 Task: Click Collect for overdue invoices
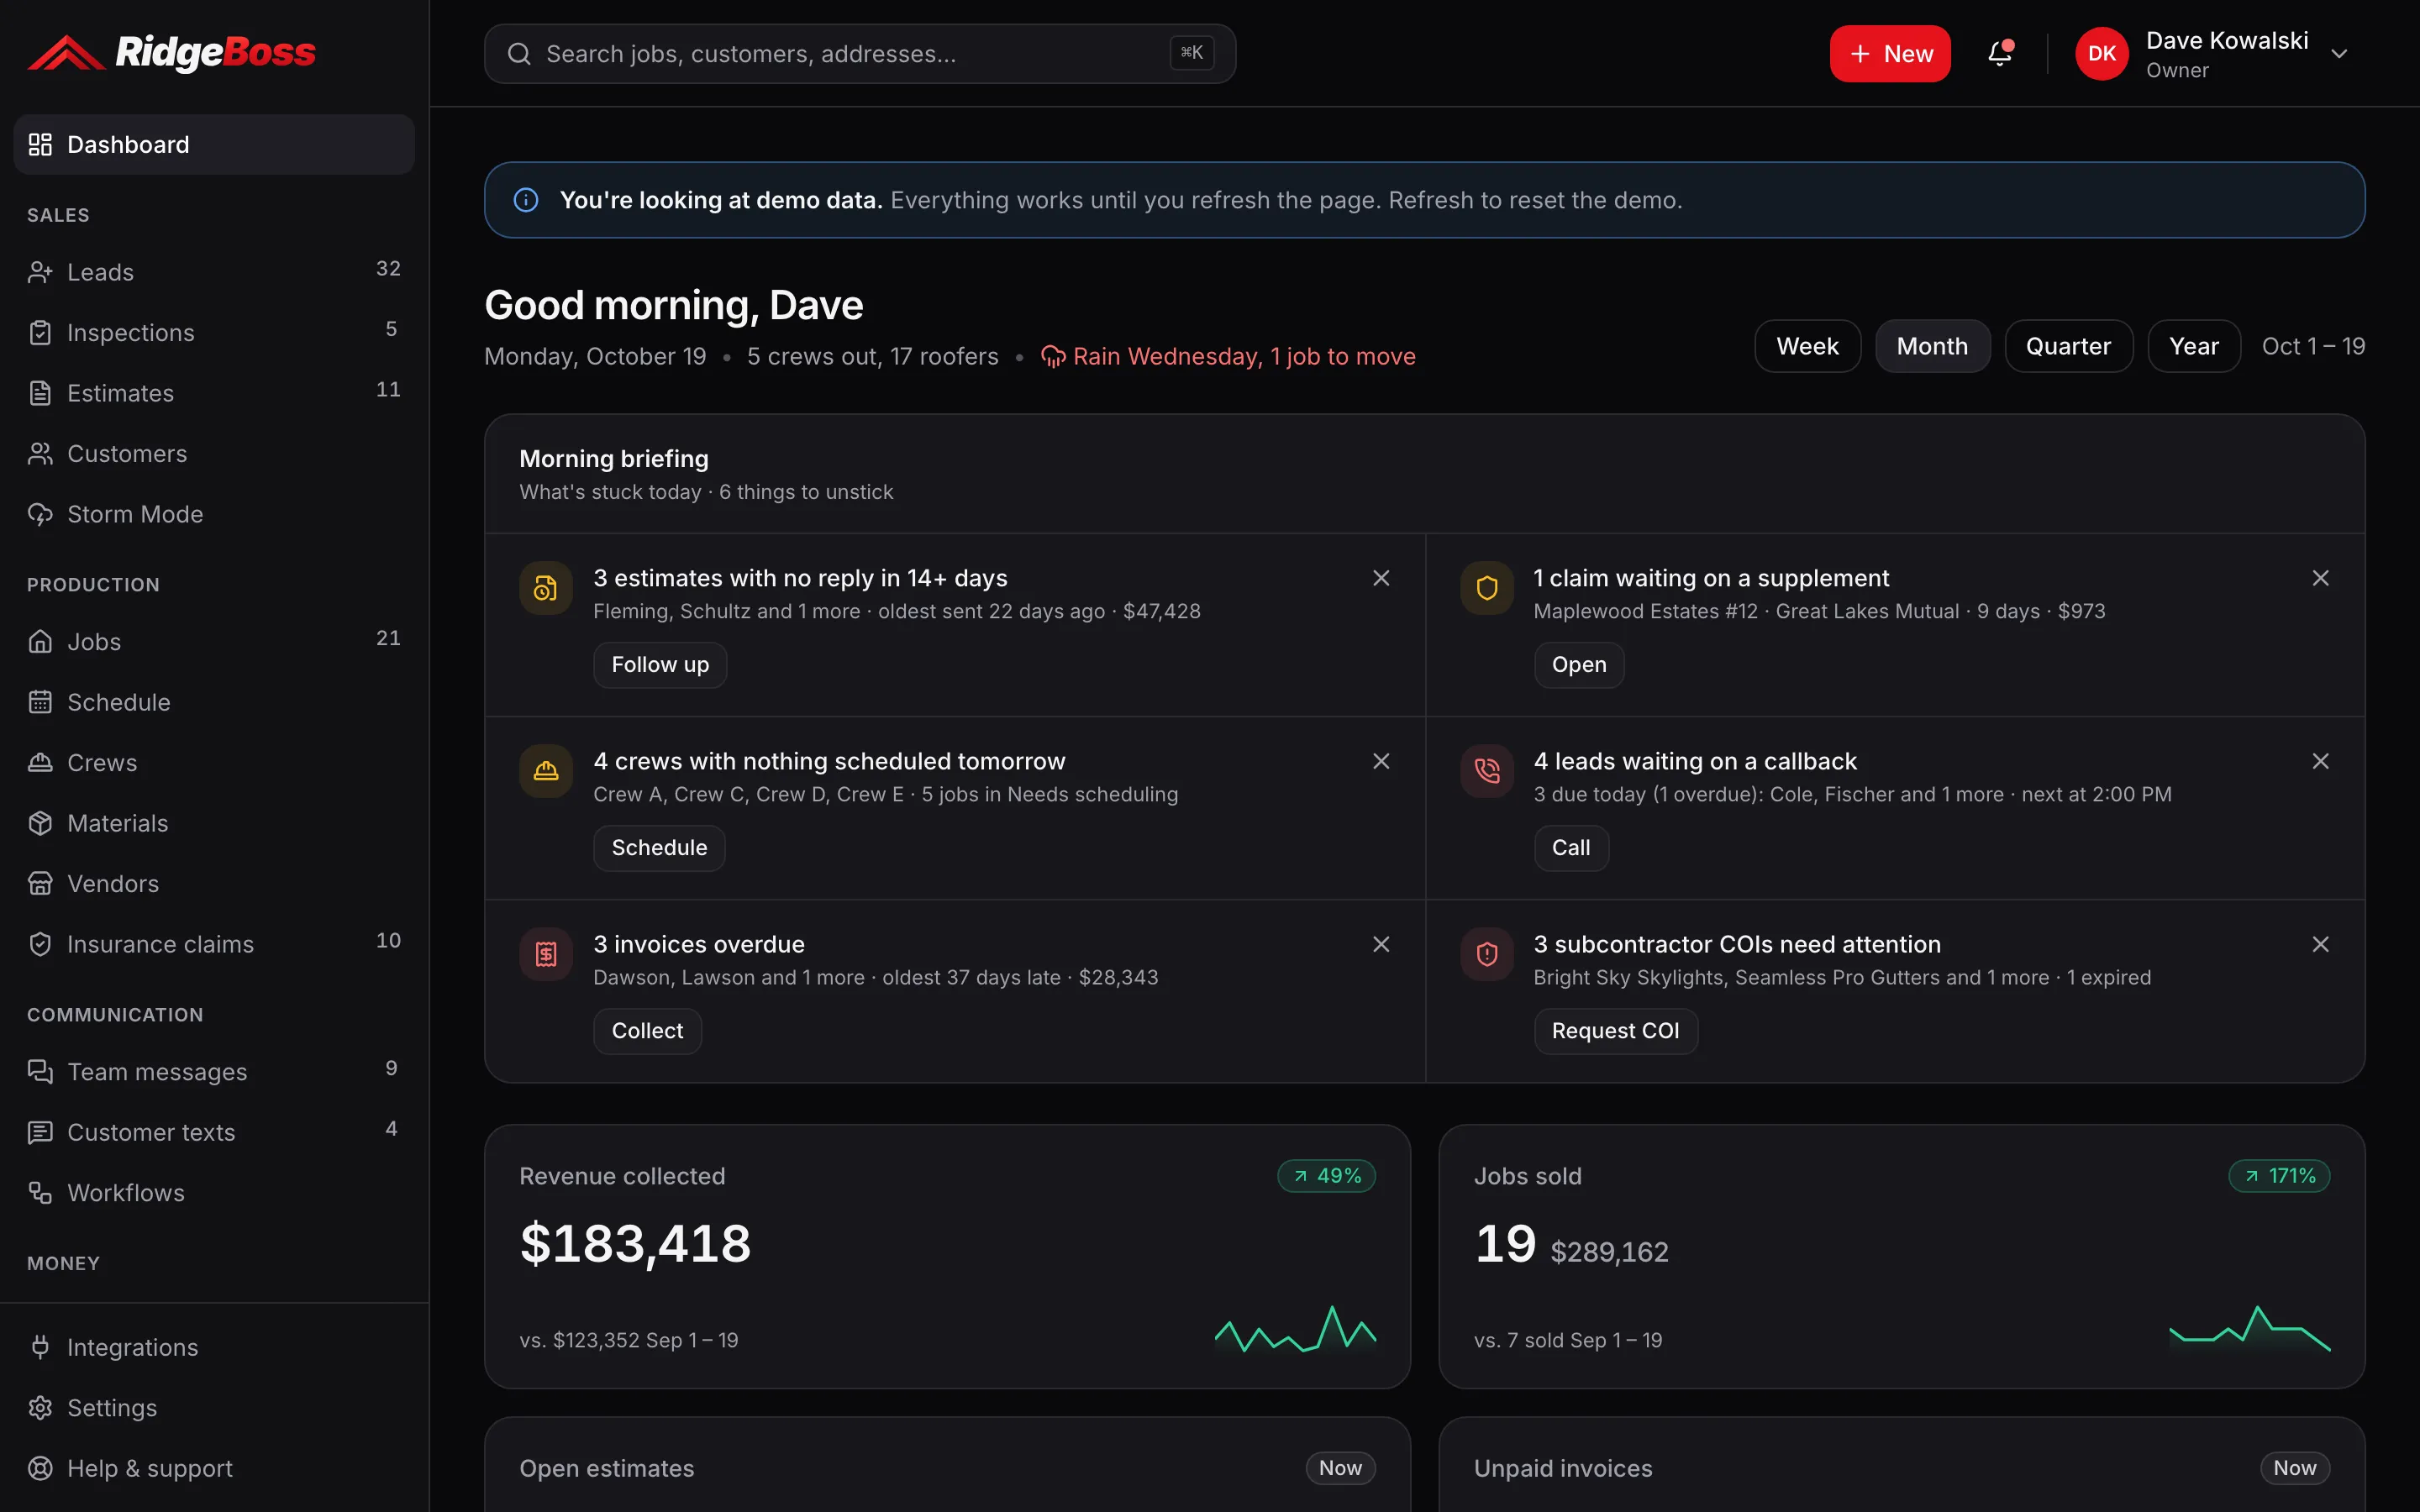(647, 1031)
